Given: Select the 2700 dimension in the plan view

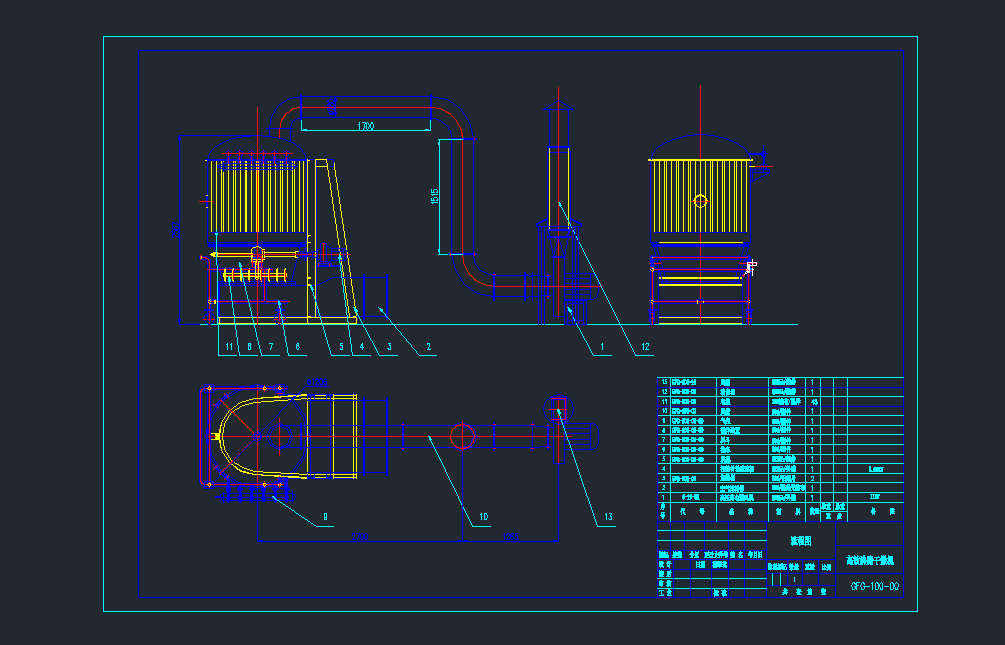Looking at the screenshot, I should point(358,537).
